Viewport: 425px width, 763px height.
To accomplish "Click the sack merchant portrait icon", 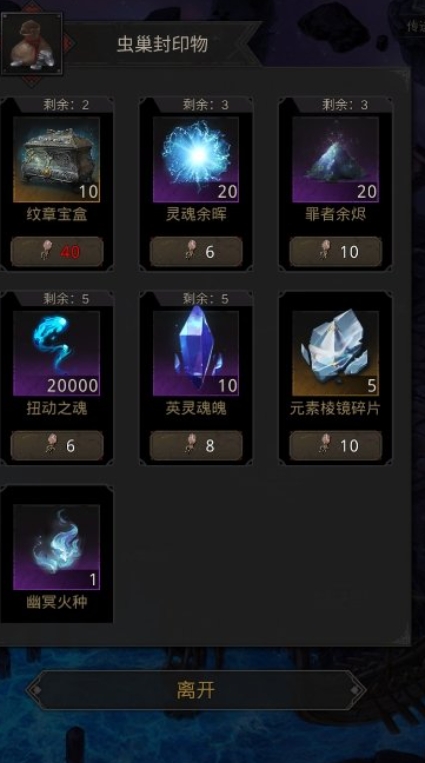I will pos(32,43).
